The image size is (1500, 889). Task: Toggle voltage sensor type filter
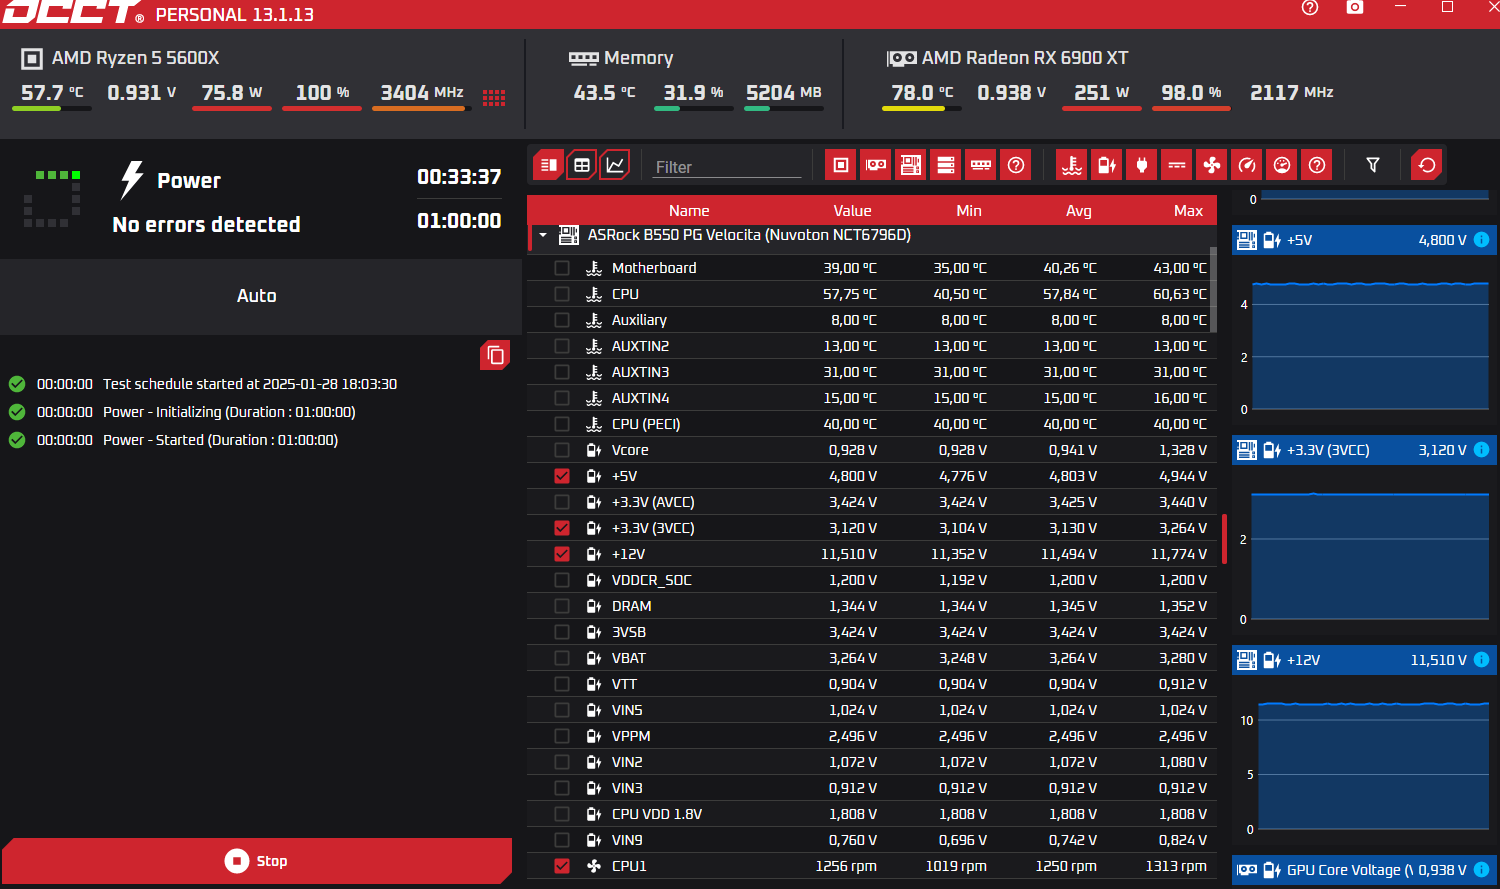tap(1107, 165)
